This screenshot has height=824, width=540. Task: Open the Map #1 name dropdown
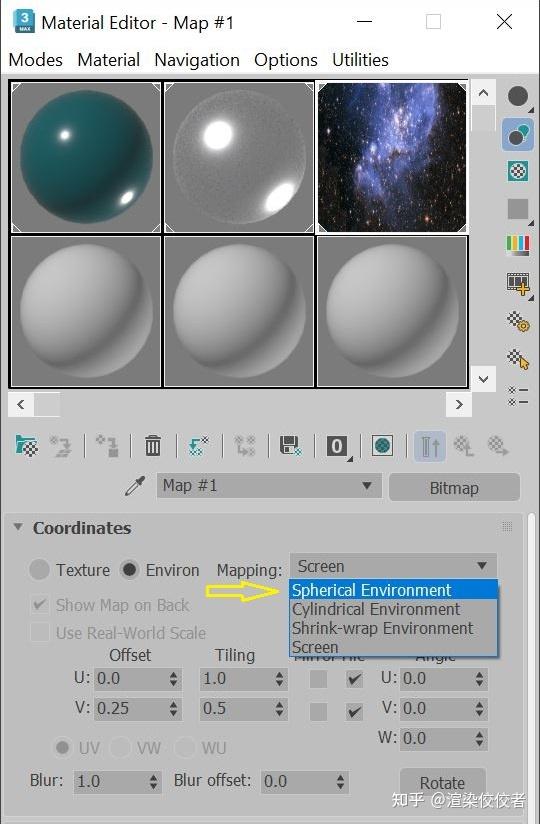269,486
